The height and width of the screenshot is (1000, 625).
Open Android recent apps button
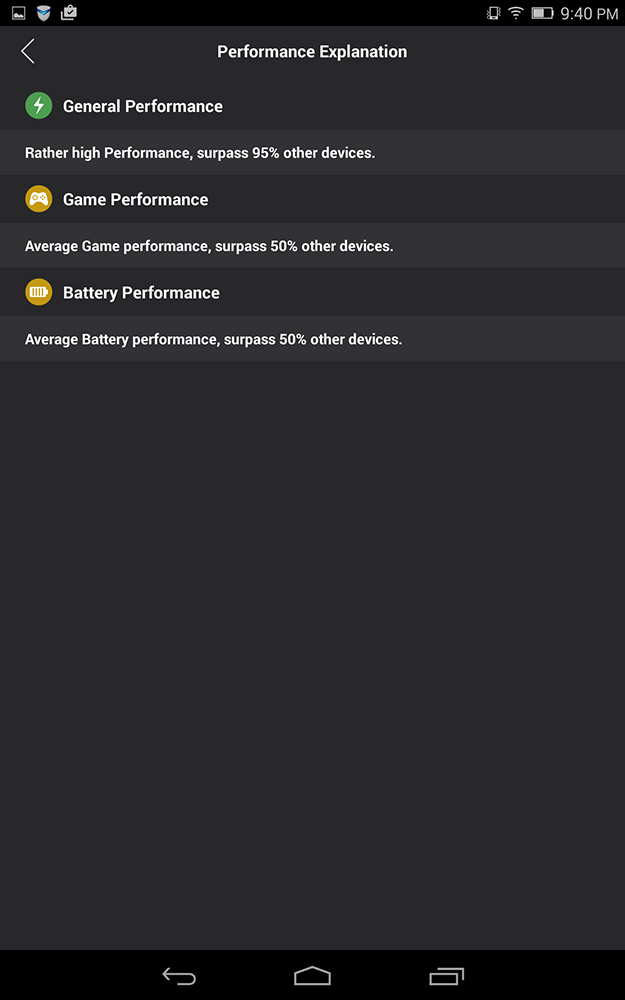pyautogui.click(x=446, y=976)
